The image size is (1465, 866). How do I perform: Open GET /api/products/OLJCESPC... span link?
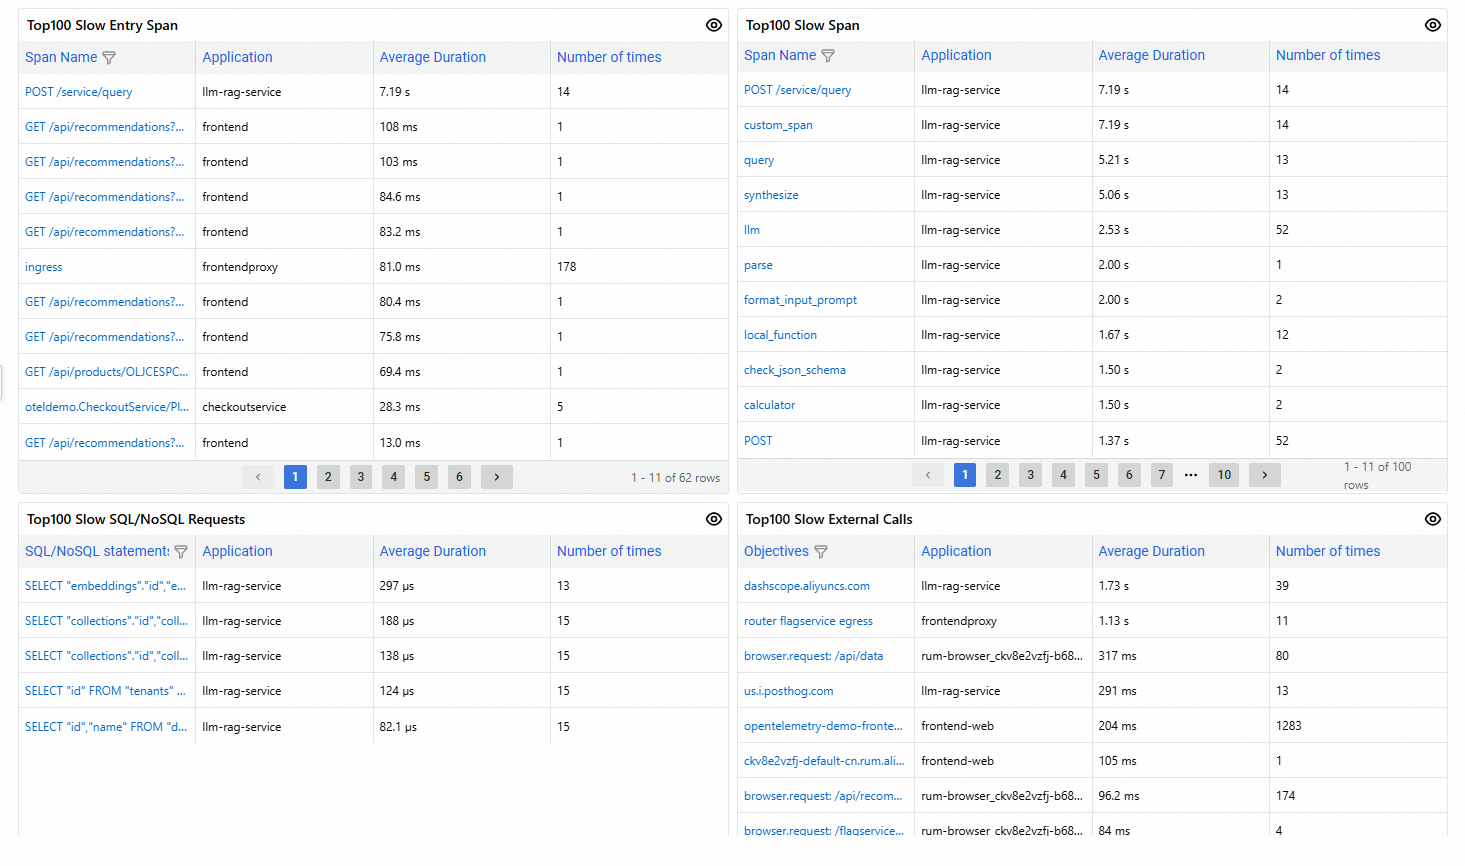click(107, 372)
